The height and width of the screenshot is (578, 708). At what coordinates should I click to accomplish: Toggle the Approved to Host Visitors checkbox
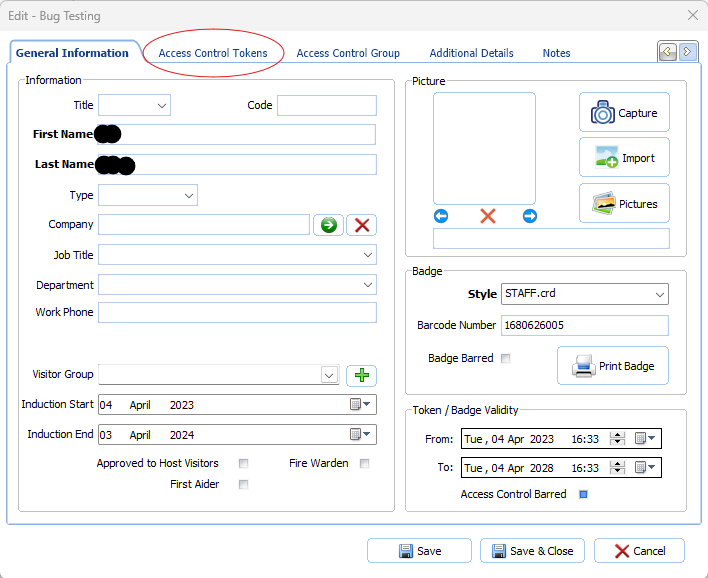pos(243,463)
